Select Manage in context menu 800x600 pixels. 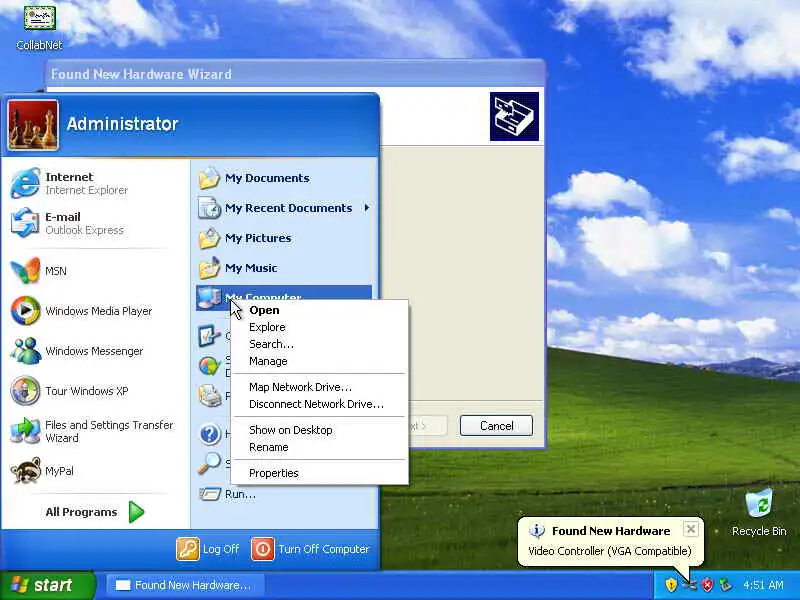[x=319, y=361]
